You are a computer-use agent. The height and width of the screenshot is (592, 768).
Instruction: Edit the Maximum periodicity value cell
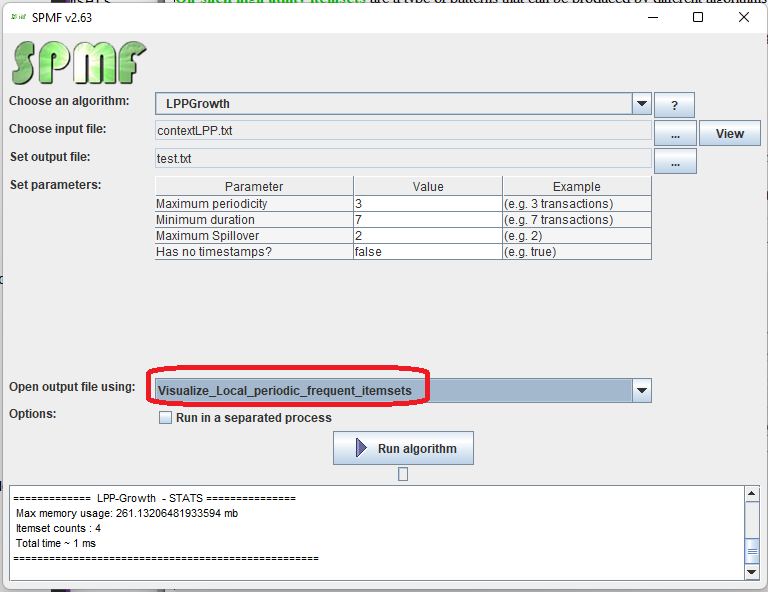[x=427, y=204]
